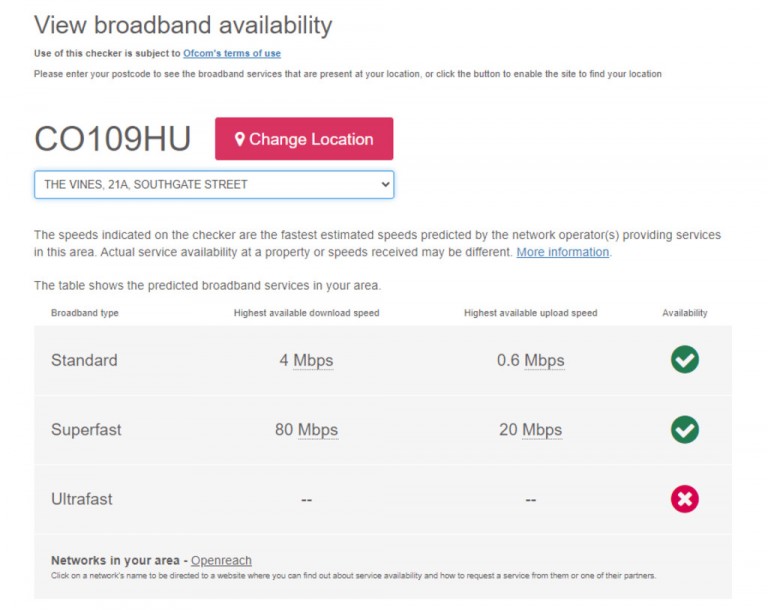The image size is (768, 610).
Task: Click the Highest available upload speed header
Action: [530, 313]
